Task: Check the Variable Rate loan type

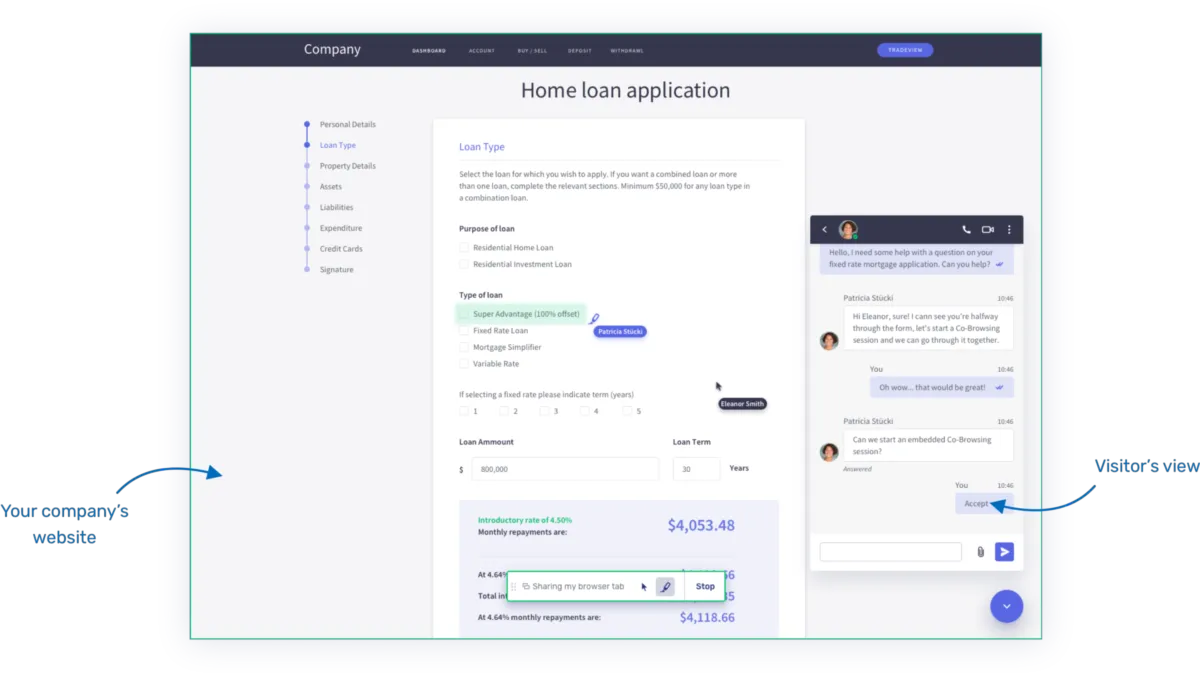Action: (463, 363)
